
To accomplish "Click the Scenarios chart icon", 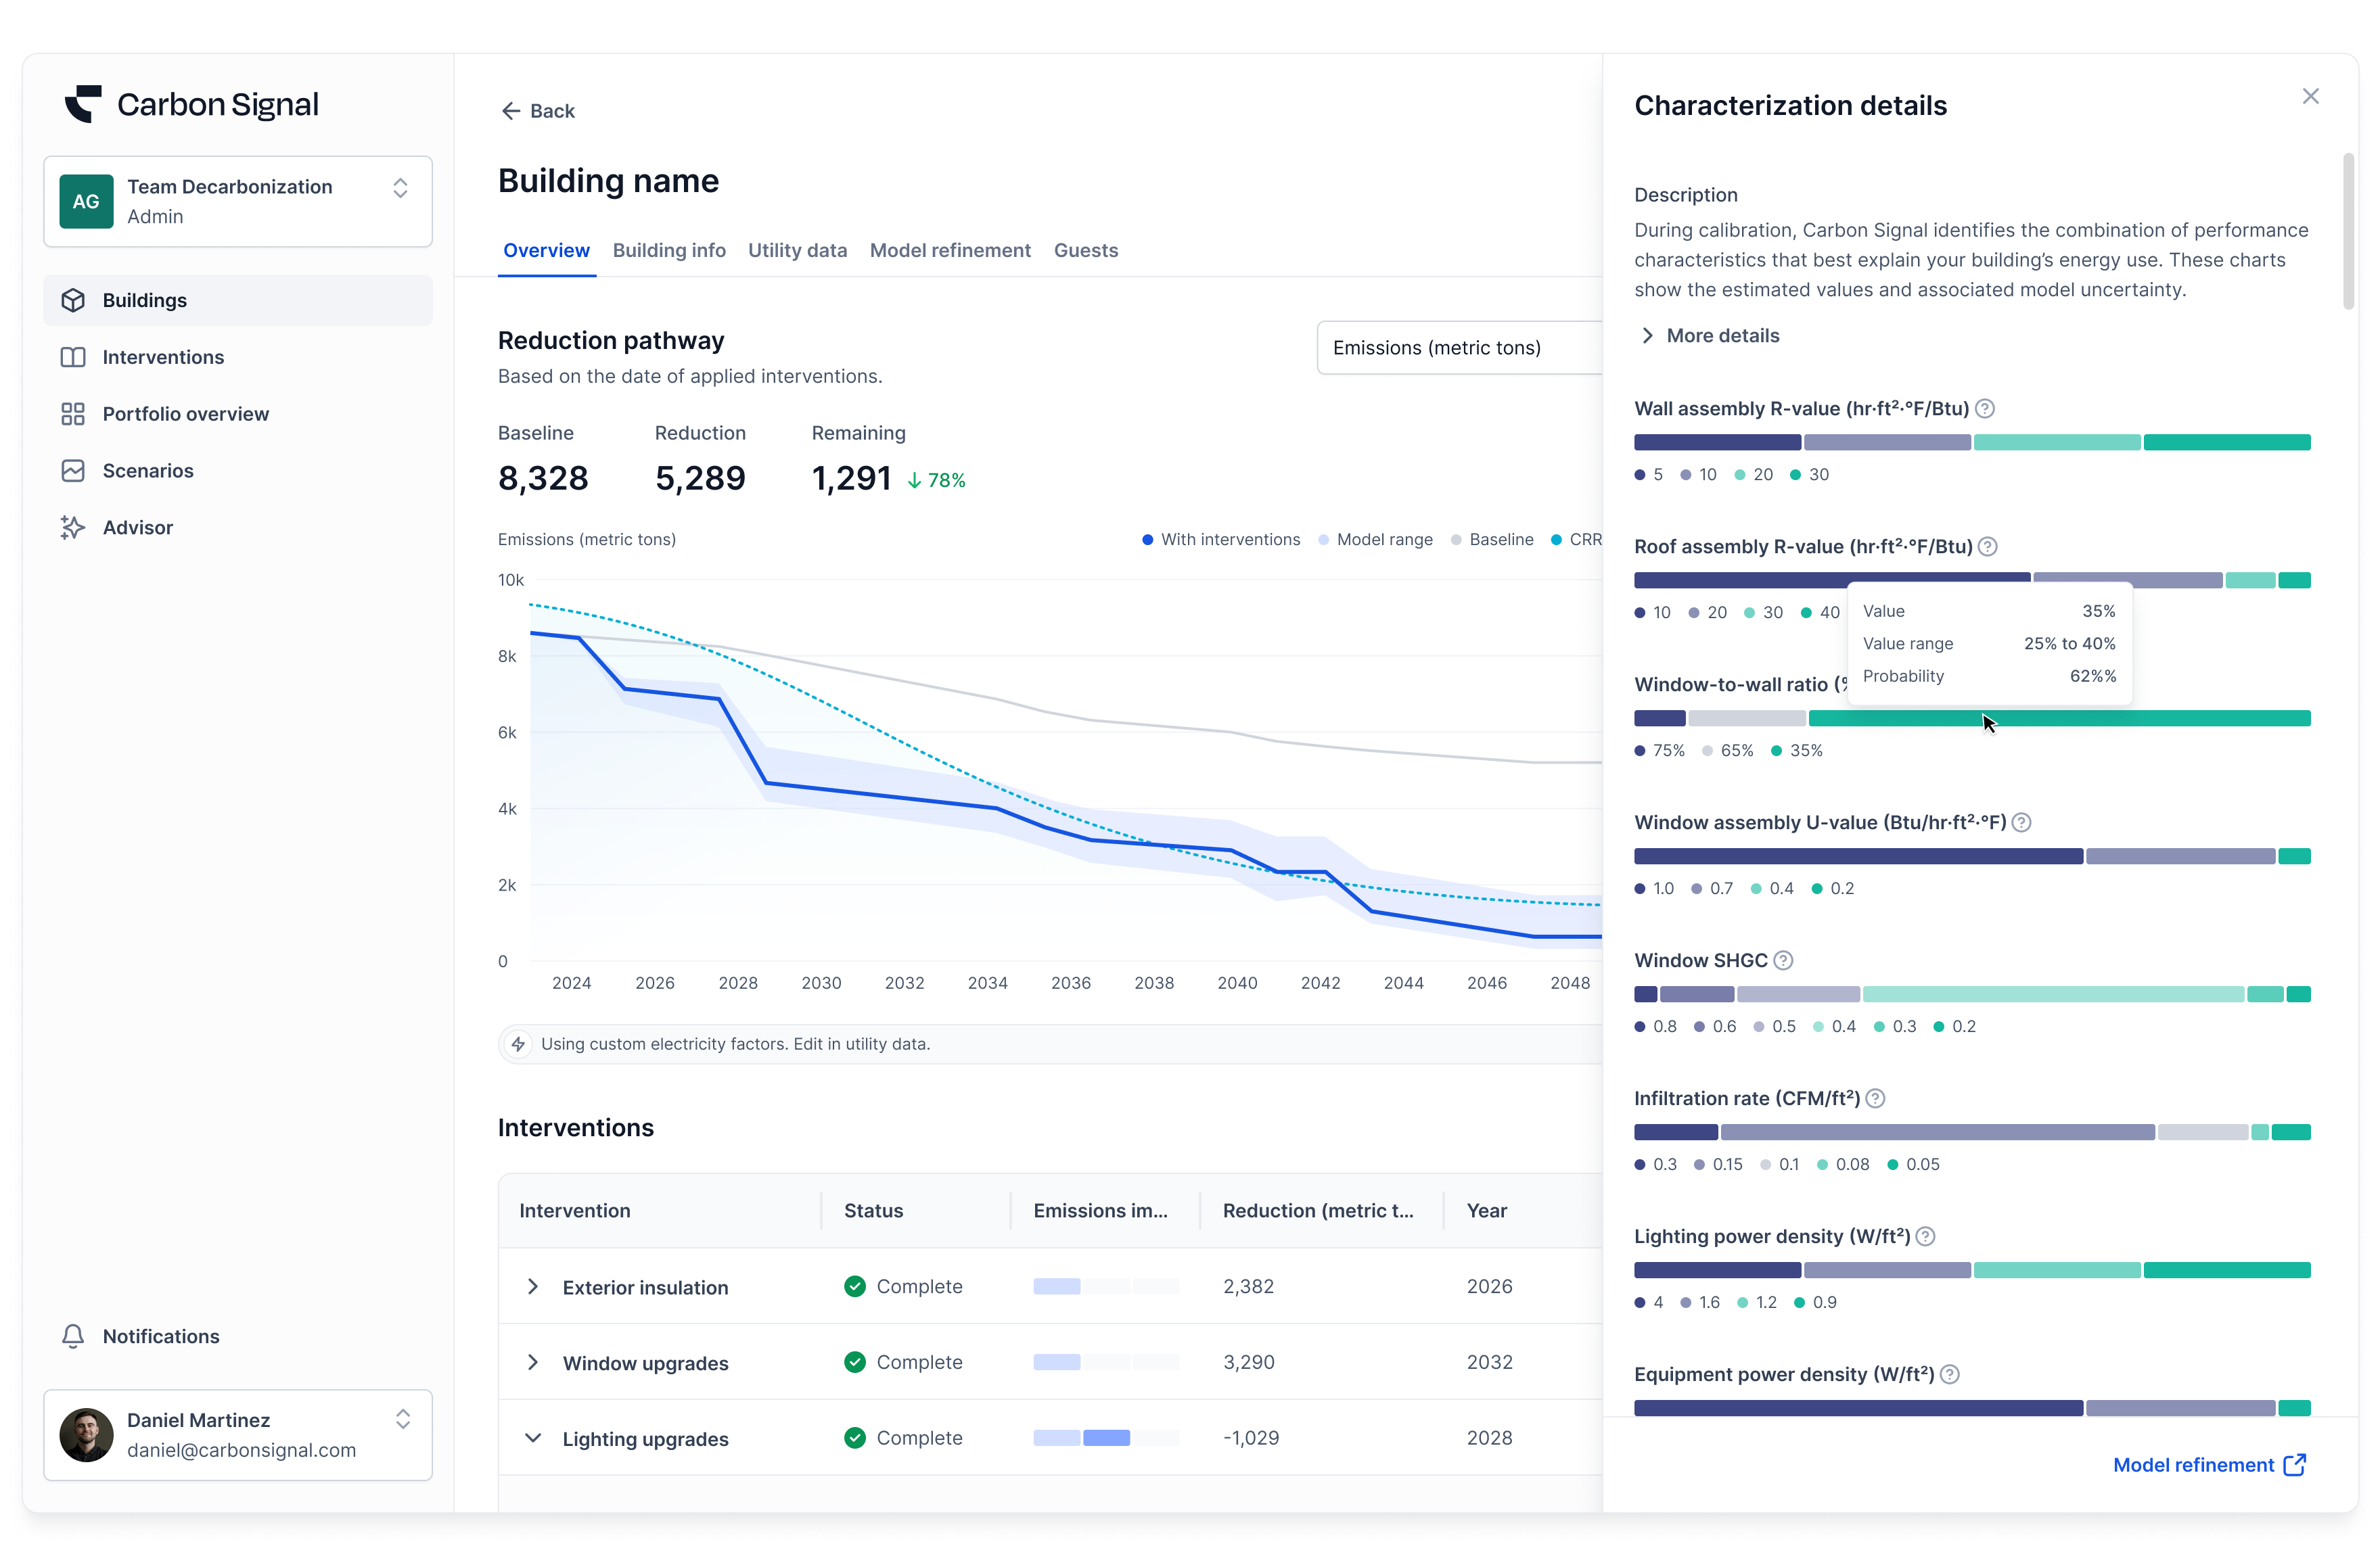I will coord(73,471).
